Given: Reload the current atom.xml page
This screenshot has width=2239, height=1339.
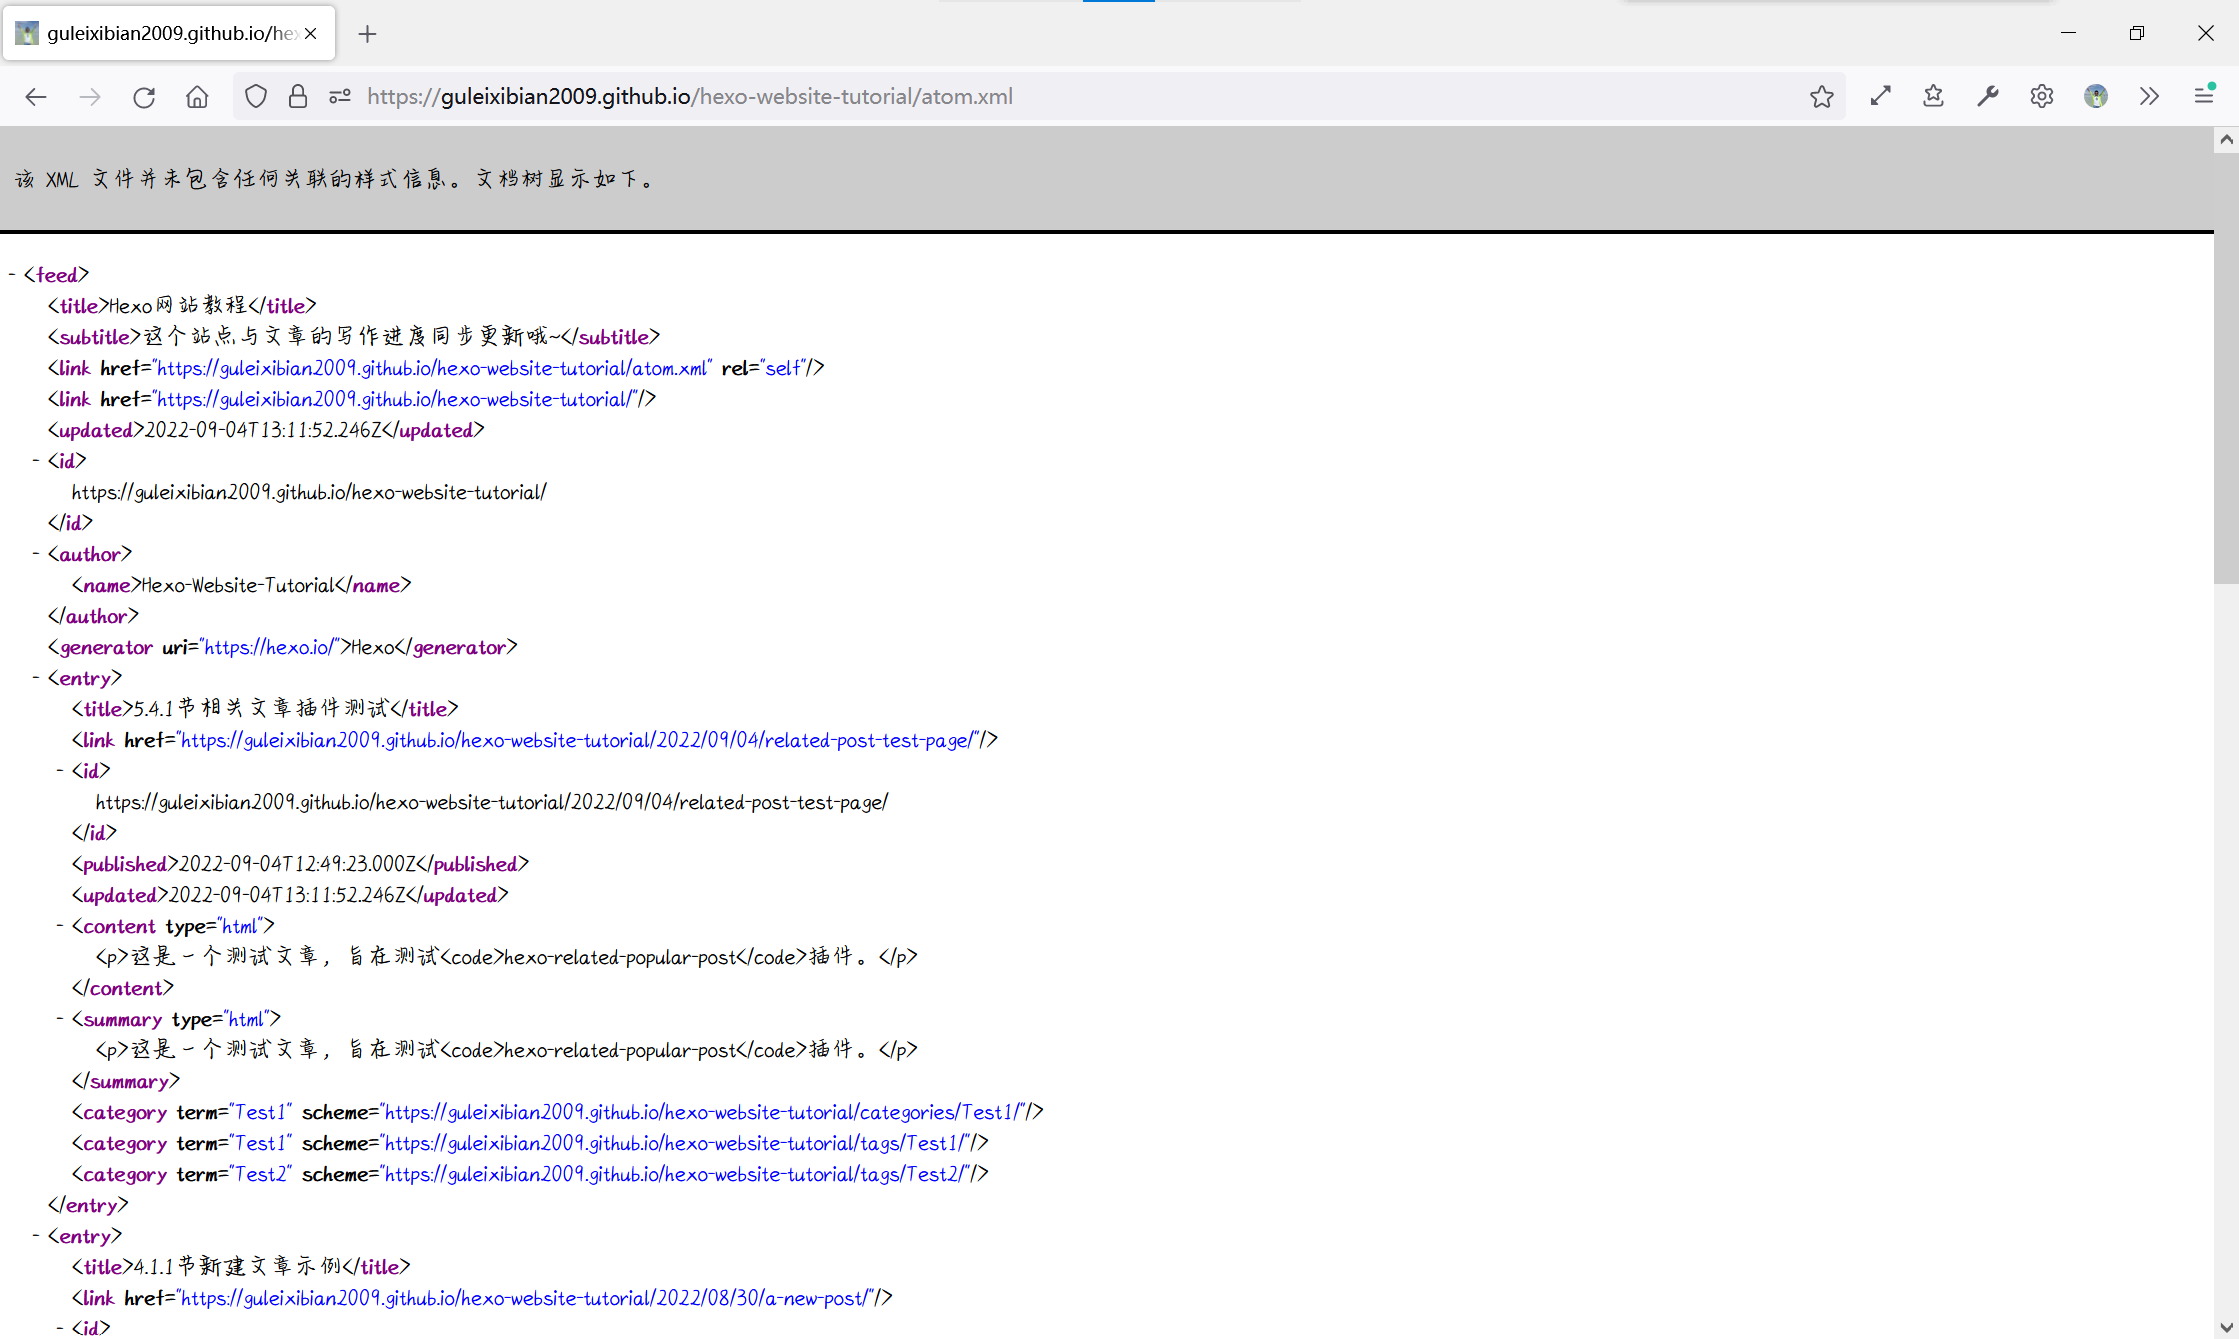Looking at the screenshot, I should (x=144, y=97).
